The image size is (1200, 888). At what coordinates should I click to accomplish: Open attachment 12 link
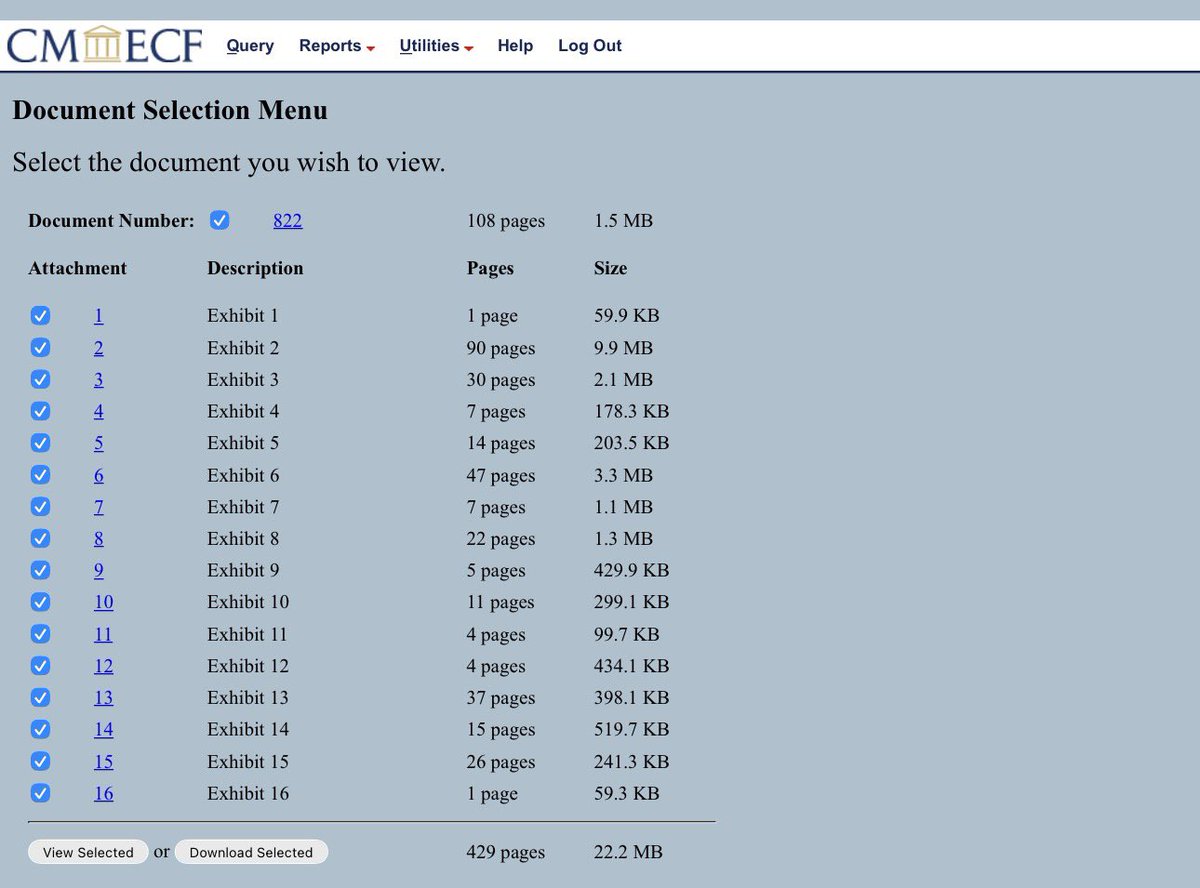click(x=104, y=666)
